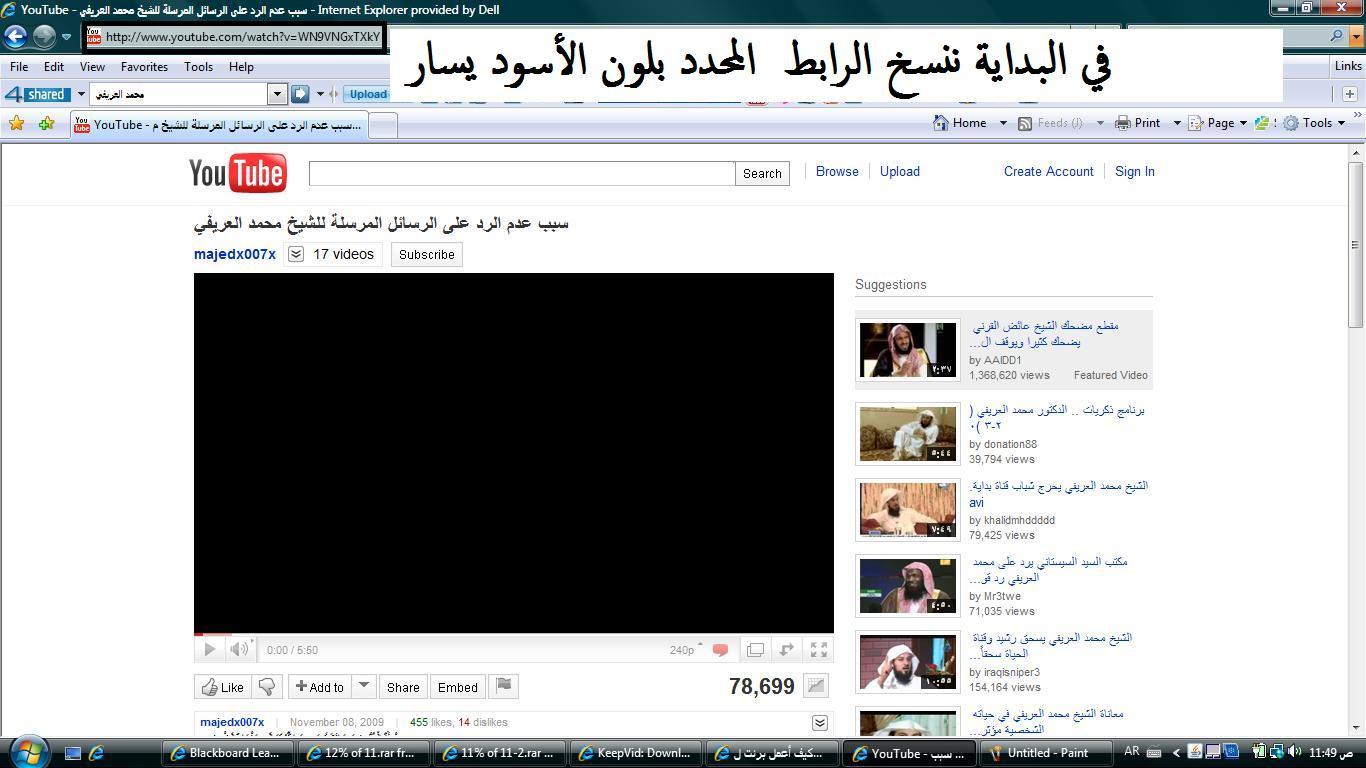1366x768 pixels.
Task: Click Create Account link
Action: coord(1049,171)
